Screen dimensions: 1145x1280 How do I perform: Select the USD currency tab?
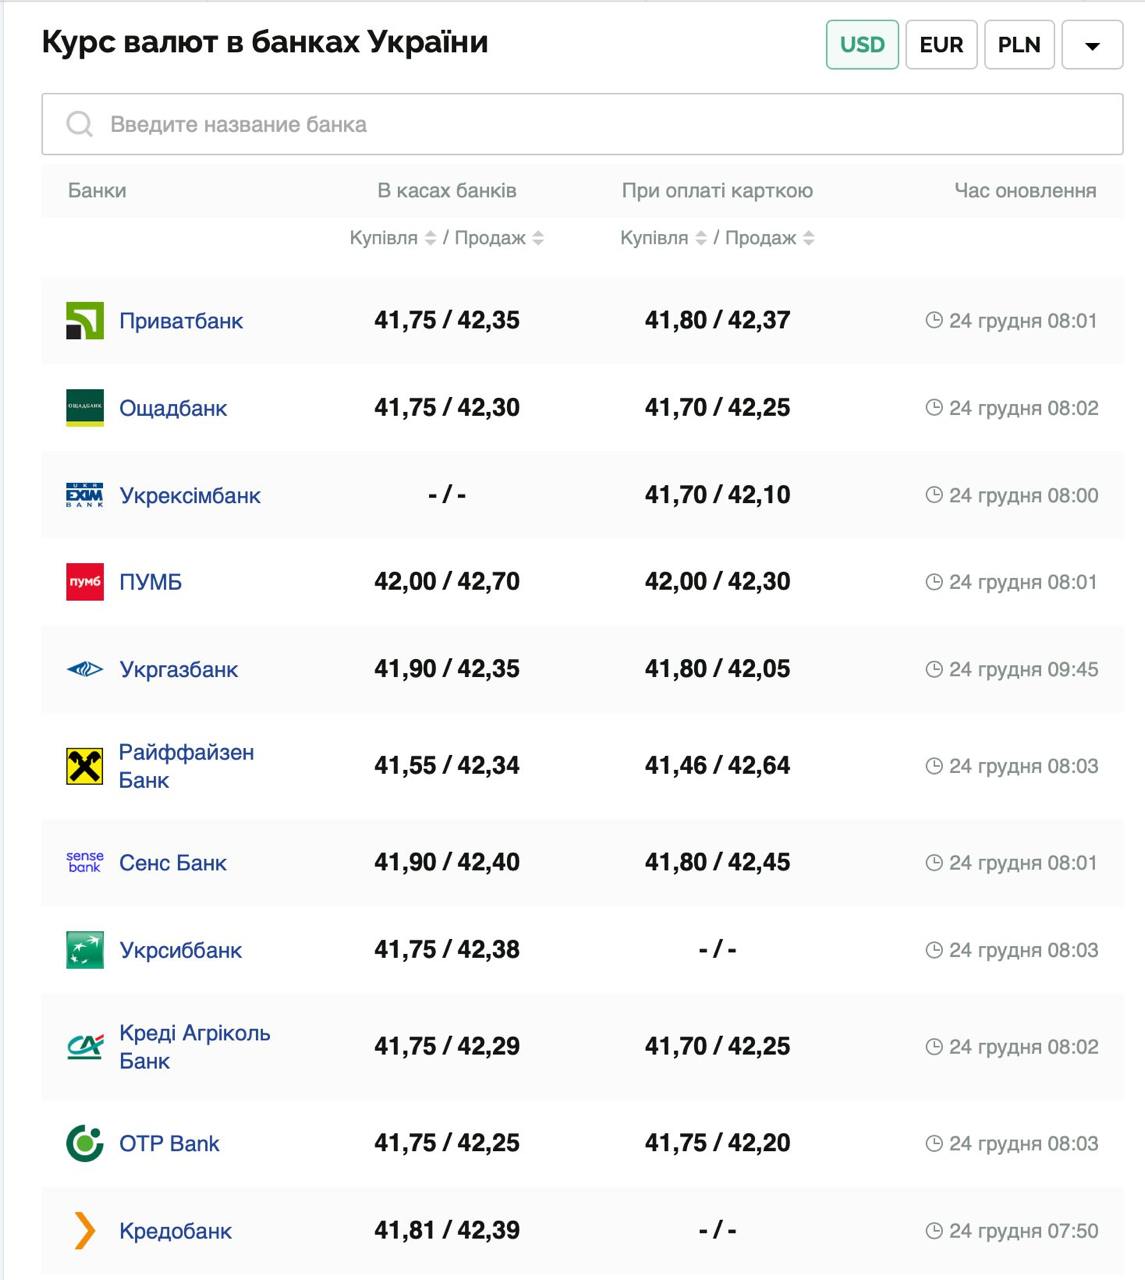pos(862,45)
